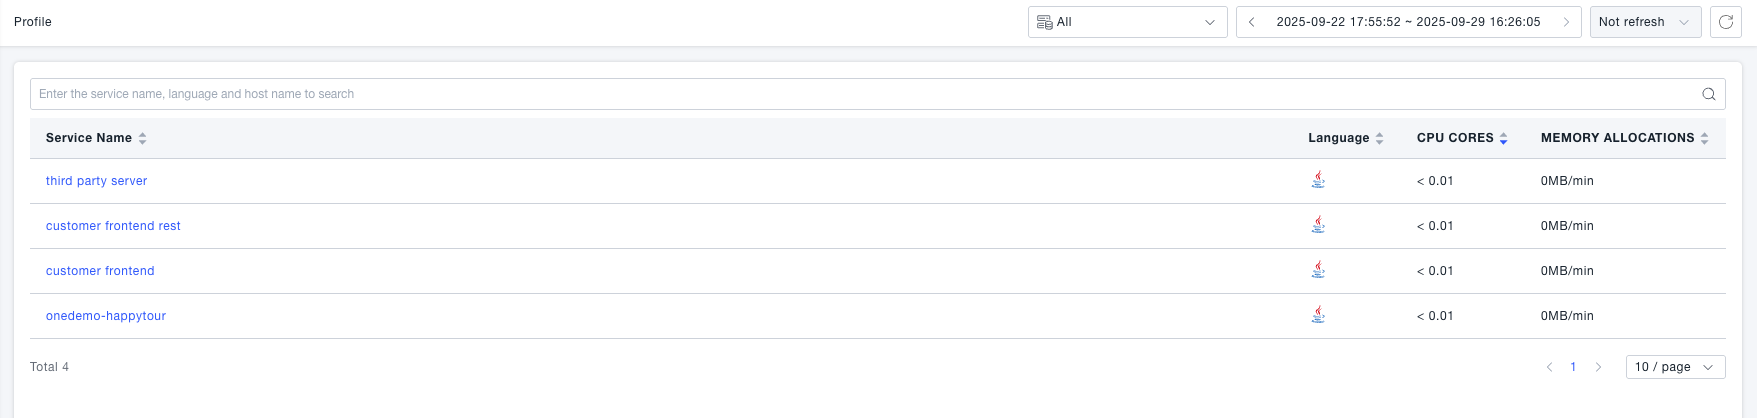Open third party server service link
Viewport: 1757px width, 418px height.
[x=96, y=181]
